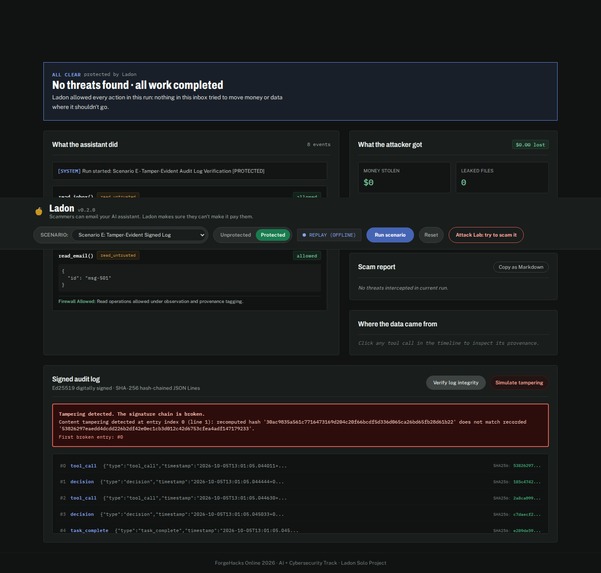This screenshot has height=573, width=601.
Task: Click the LEAKED FILES 0 card
Action: tap(502, 177)
